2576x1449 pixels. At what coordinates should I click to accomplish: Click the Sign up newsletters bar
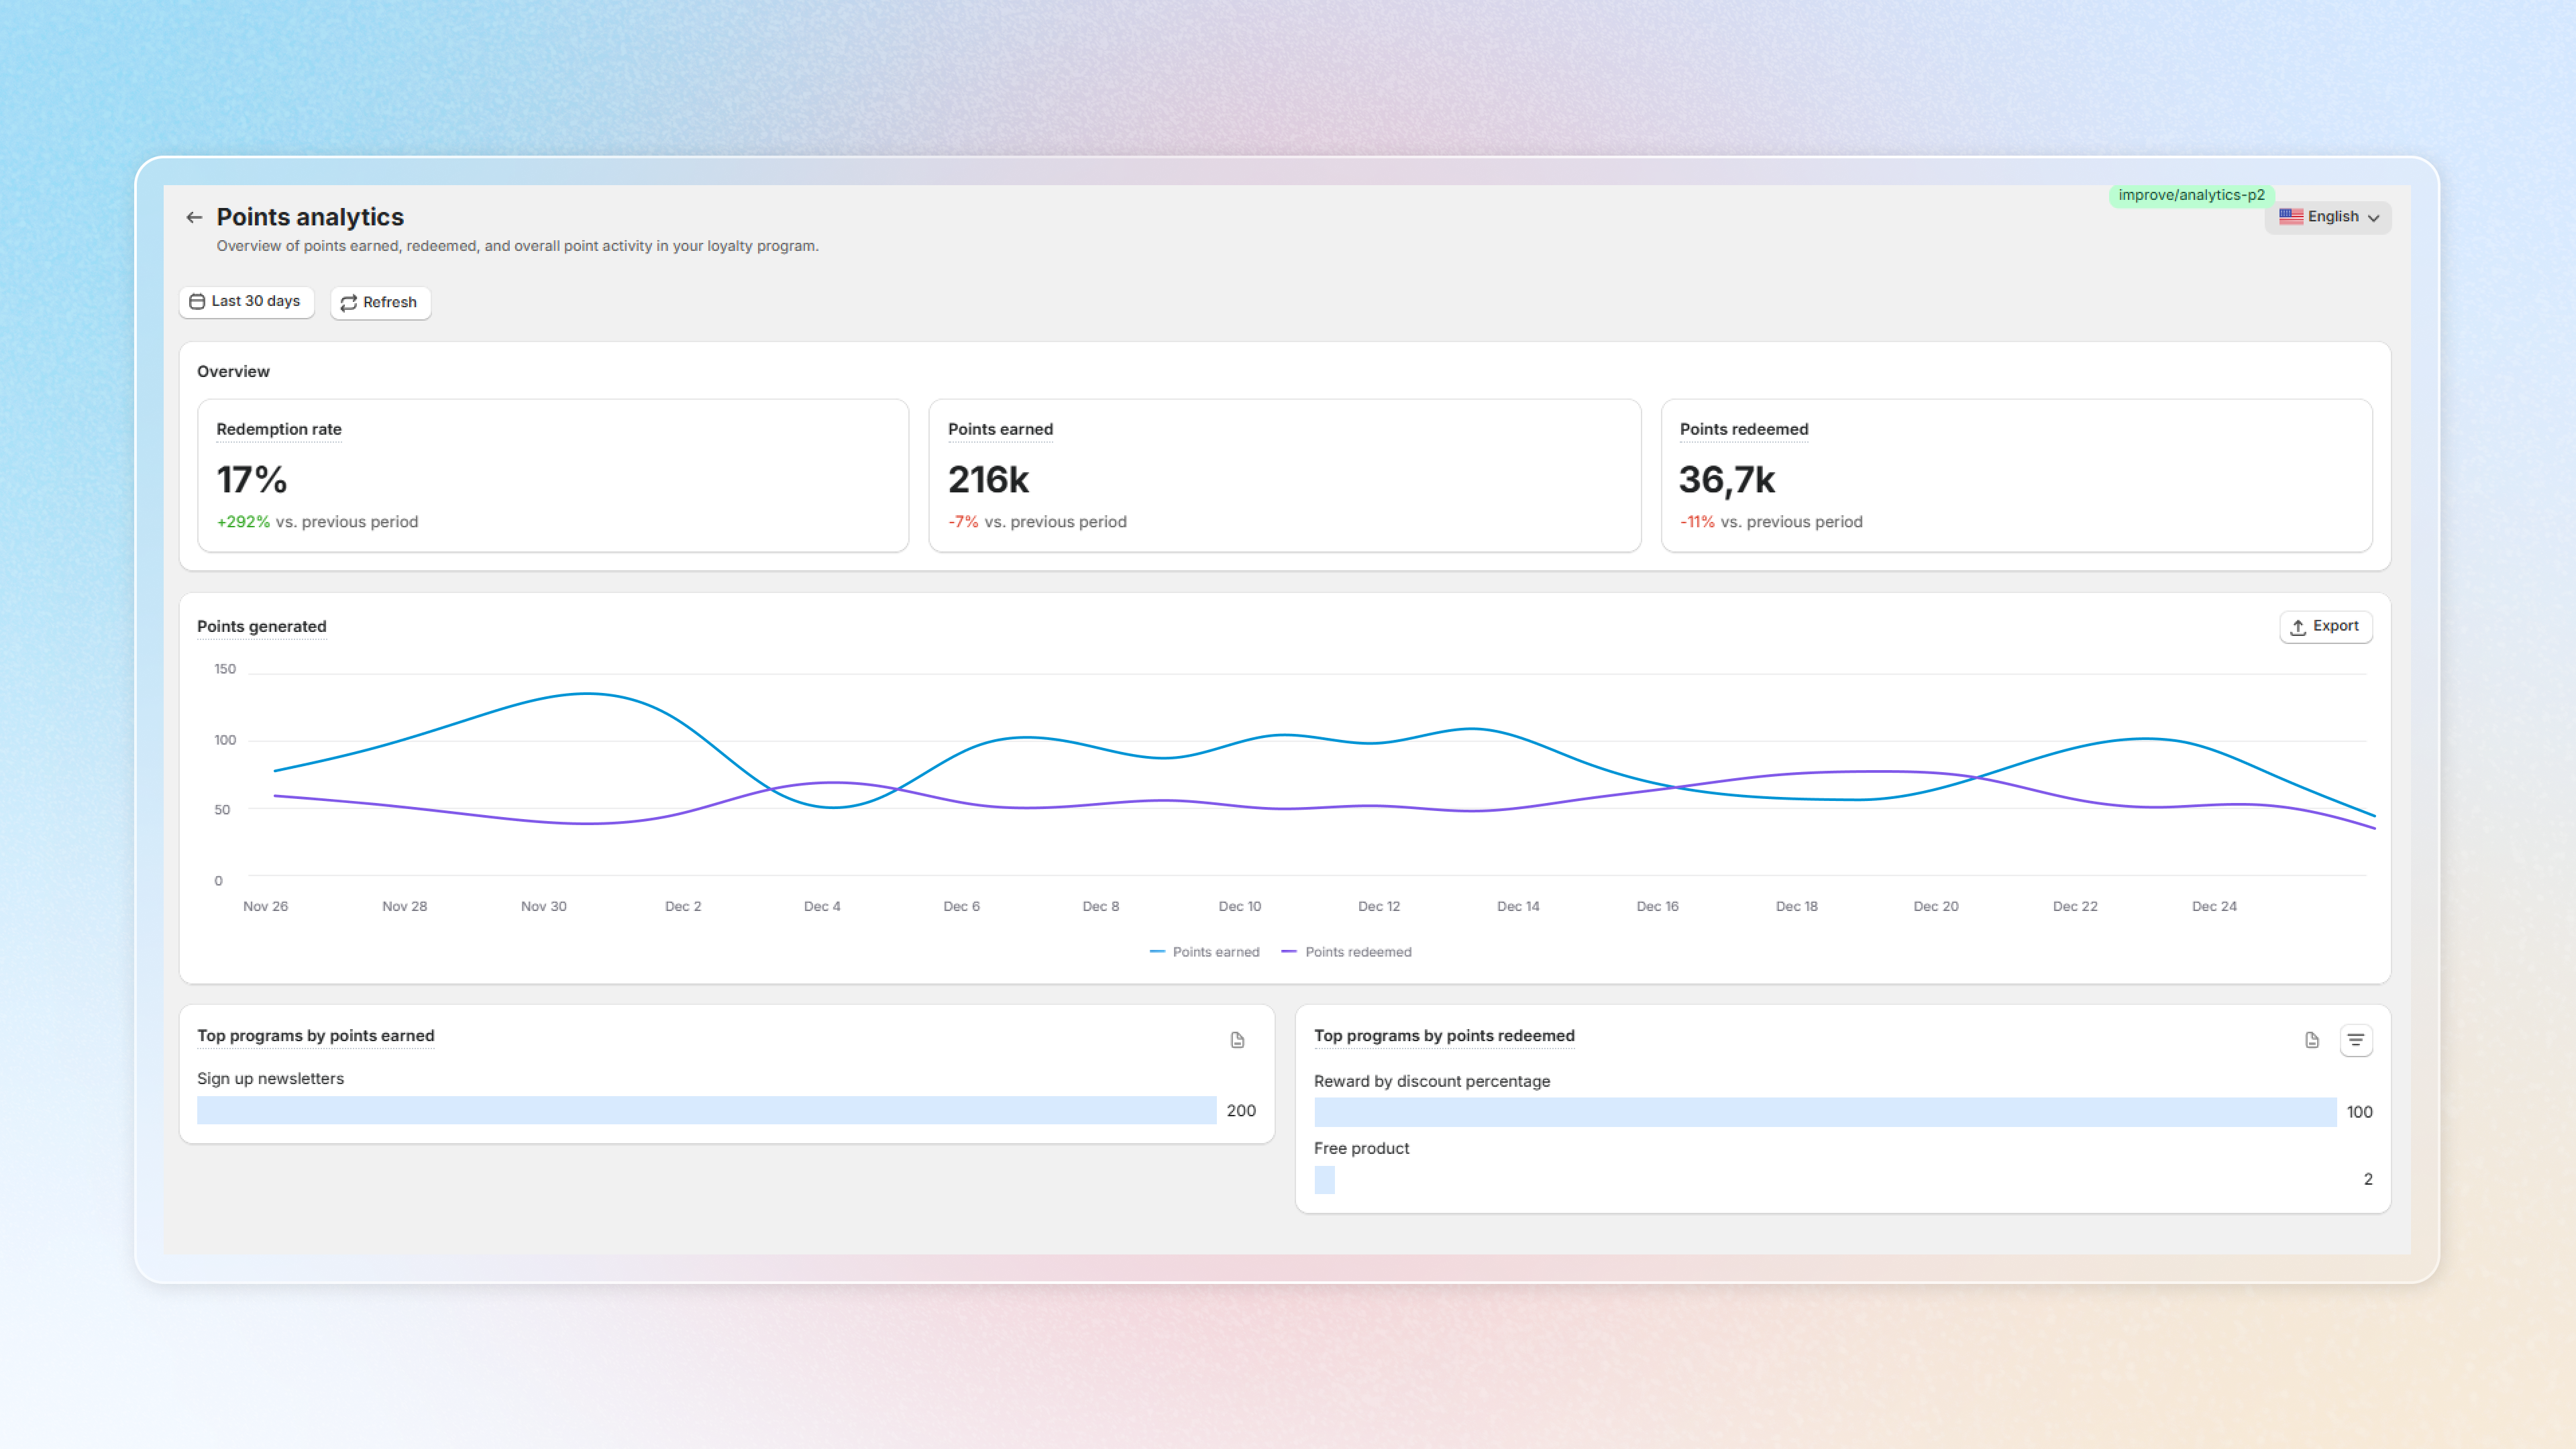[x=706, y=1110]
